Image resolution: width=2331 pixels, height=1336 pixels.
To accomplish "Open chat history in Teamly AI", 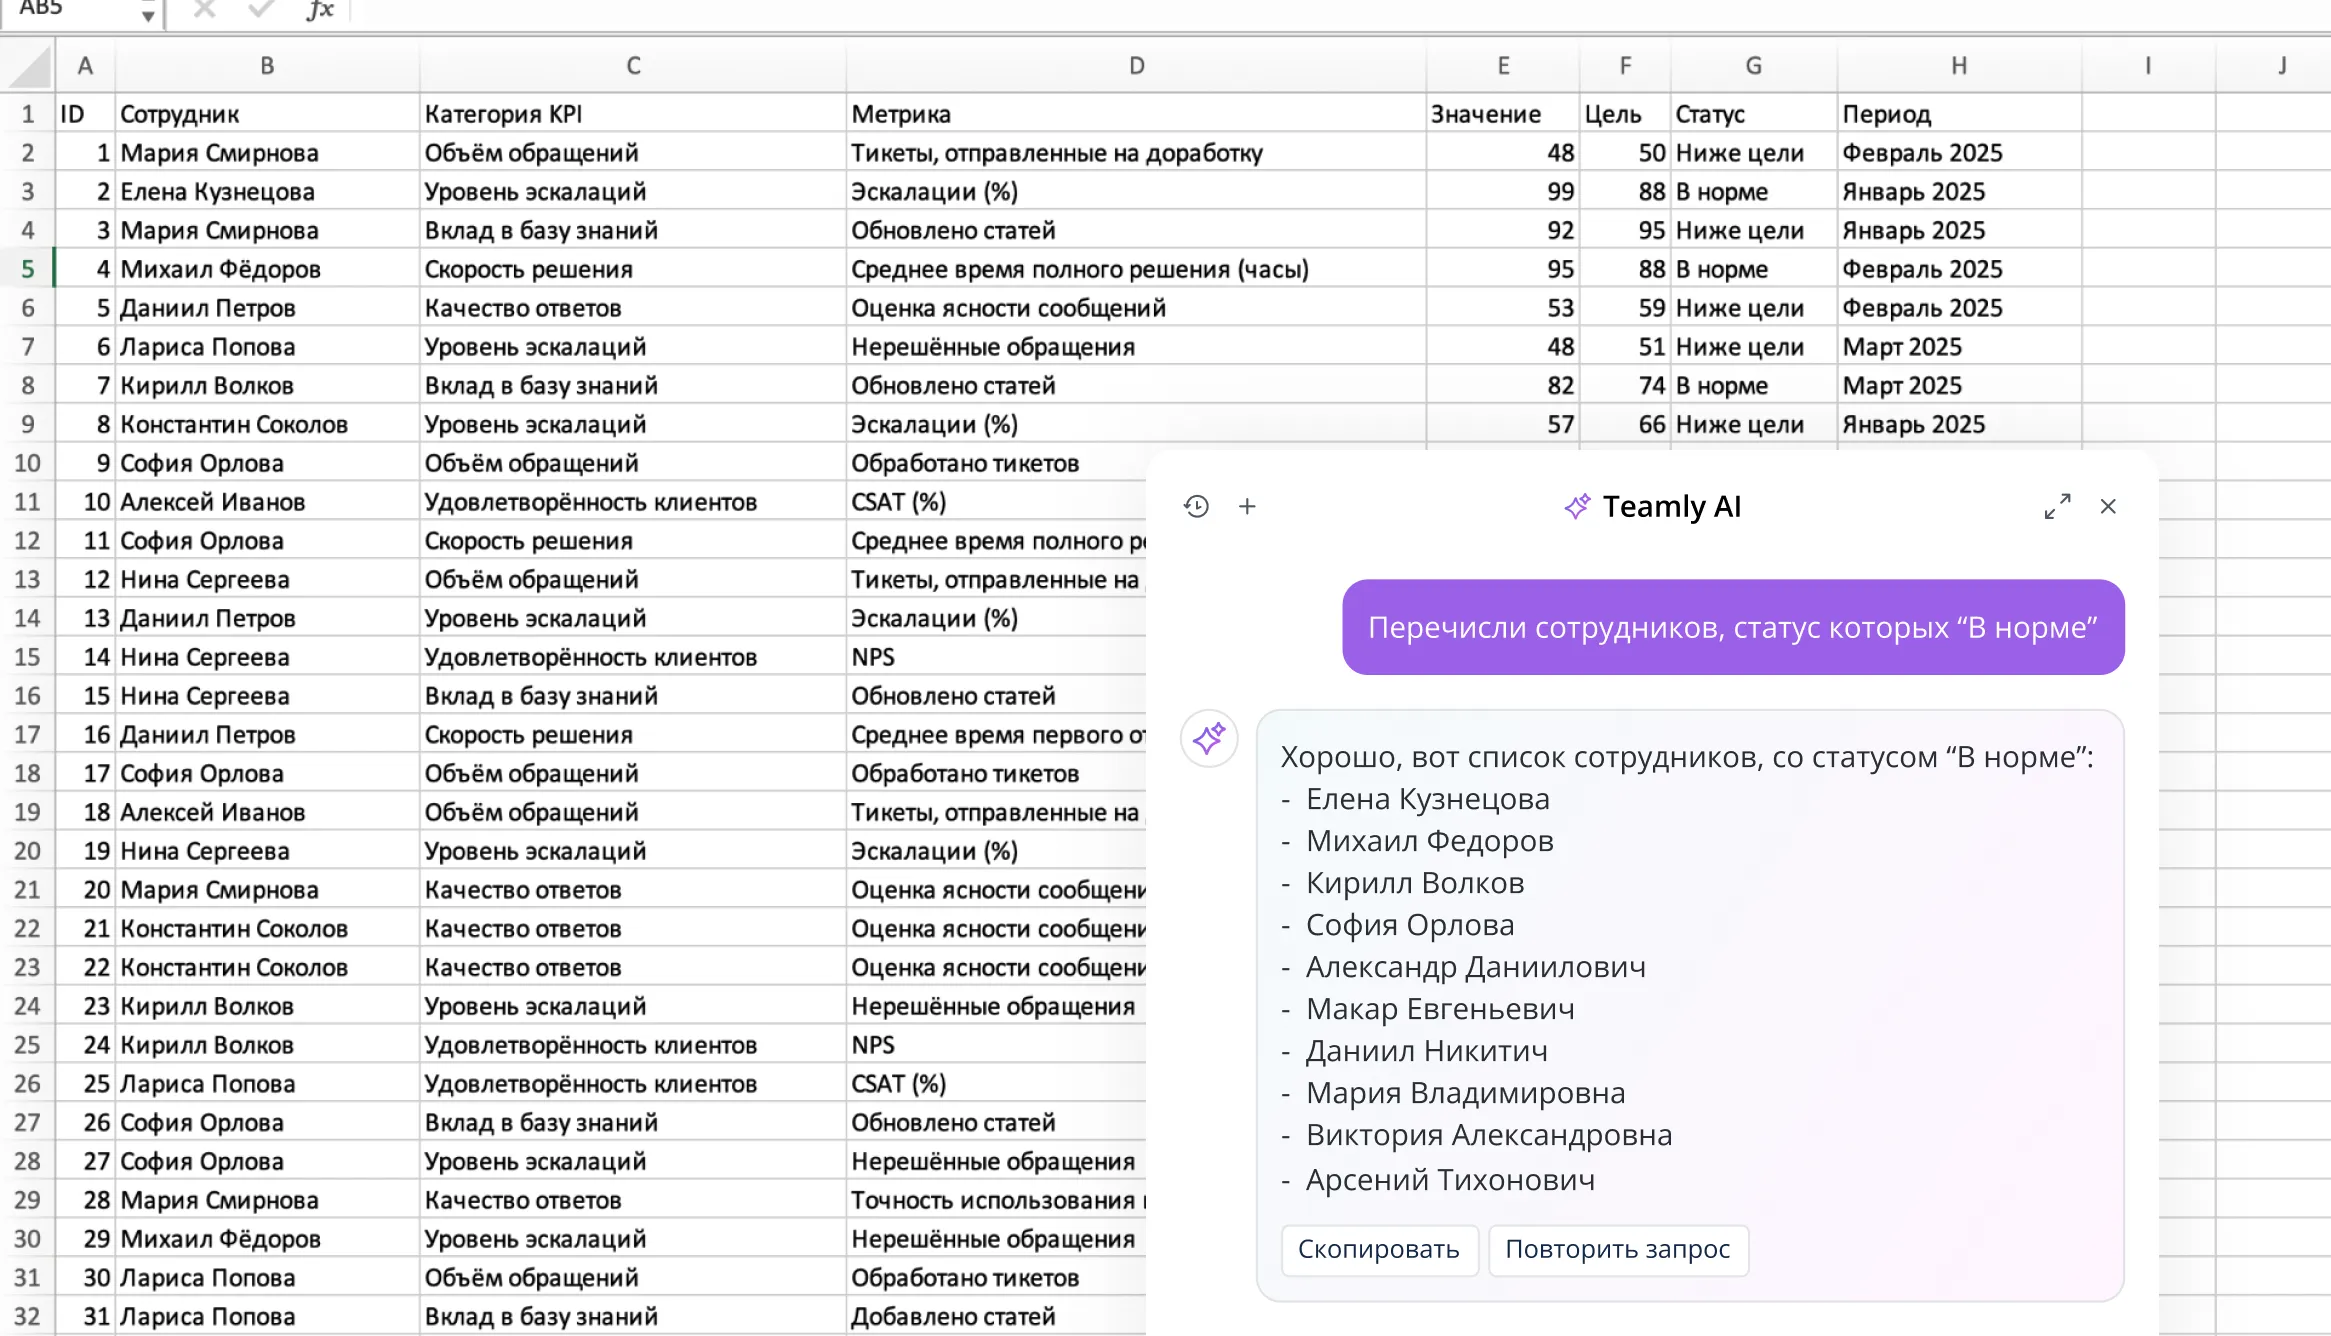I will 1196,507.
